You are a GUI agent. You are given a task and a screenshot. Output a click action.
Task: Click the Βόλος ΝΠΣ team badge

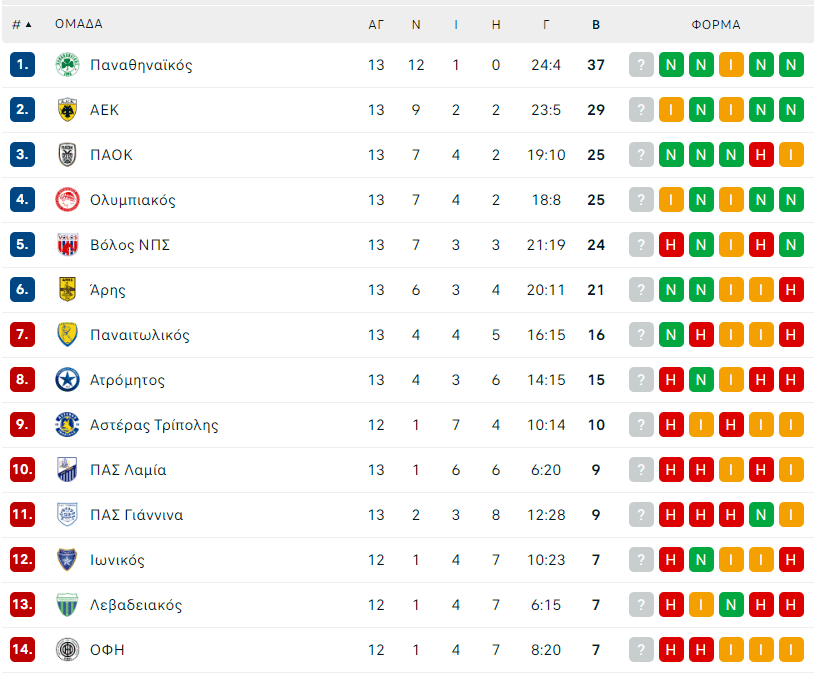click(67, 245)
